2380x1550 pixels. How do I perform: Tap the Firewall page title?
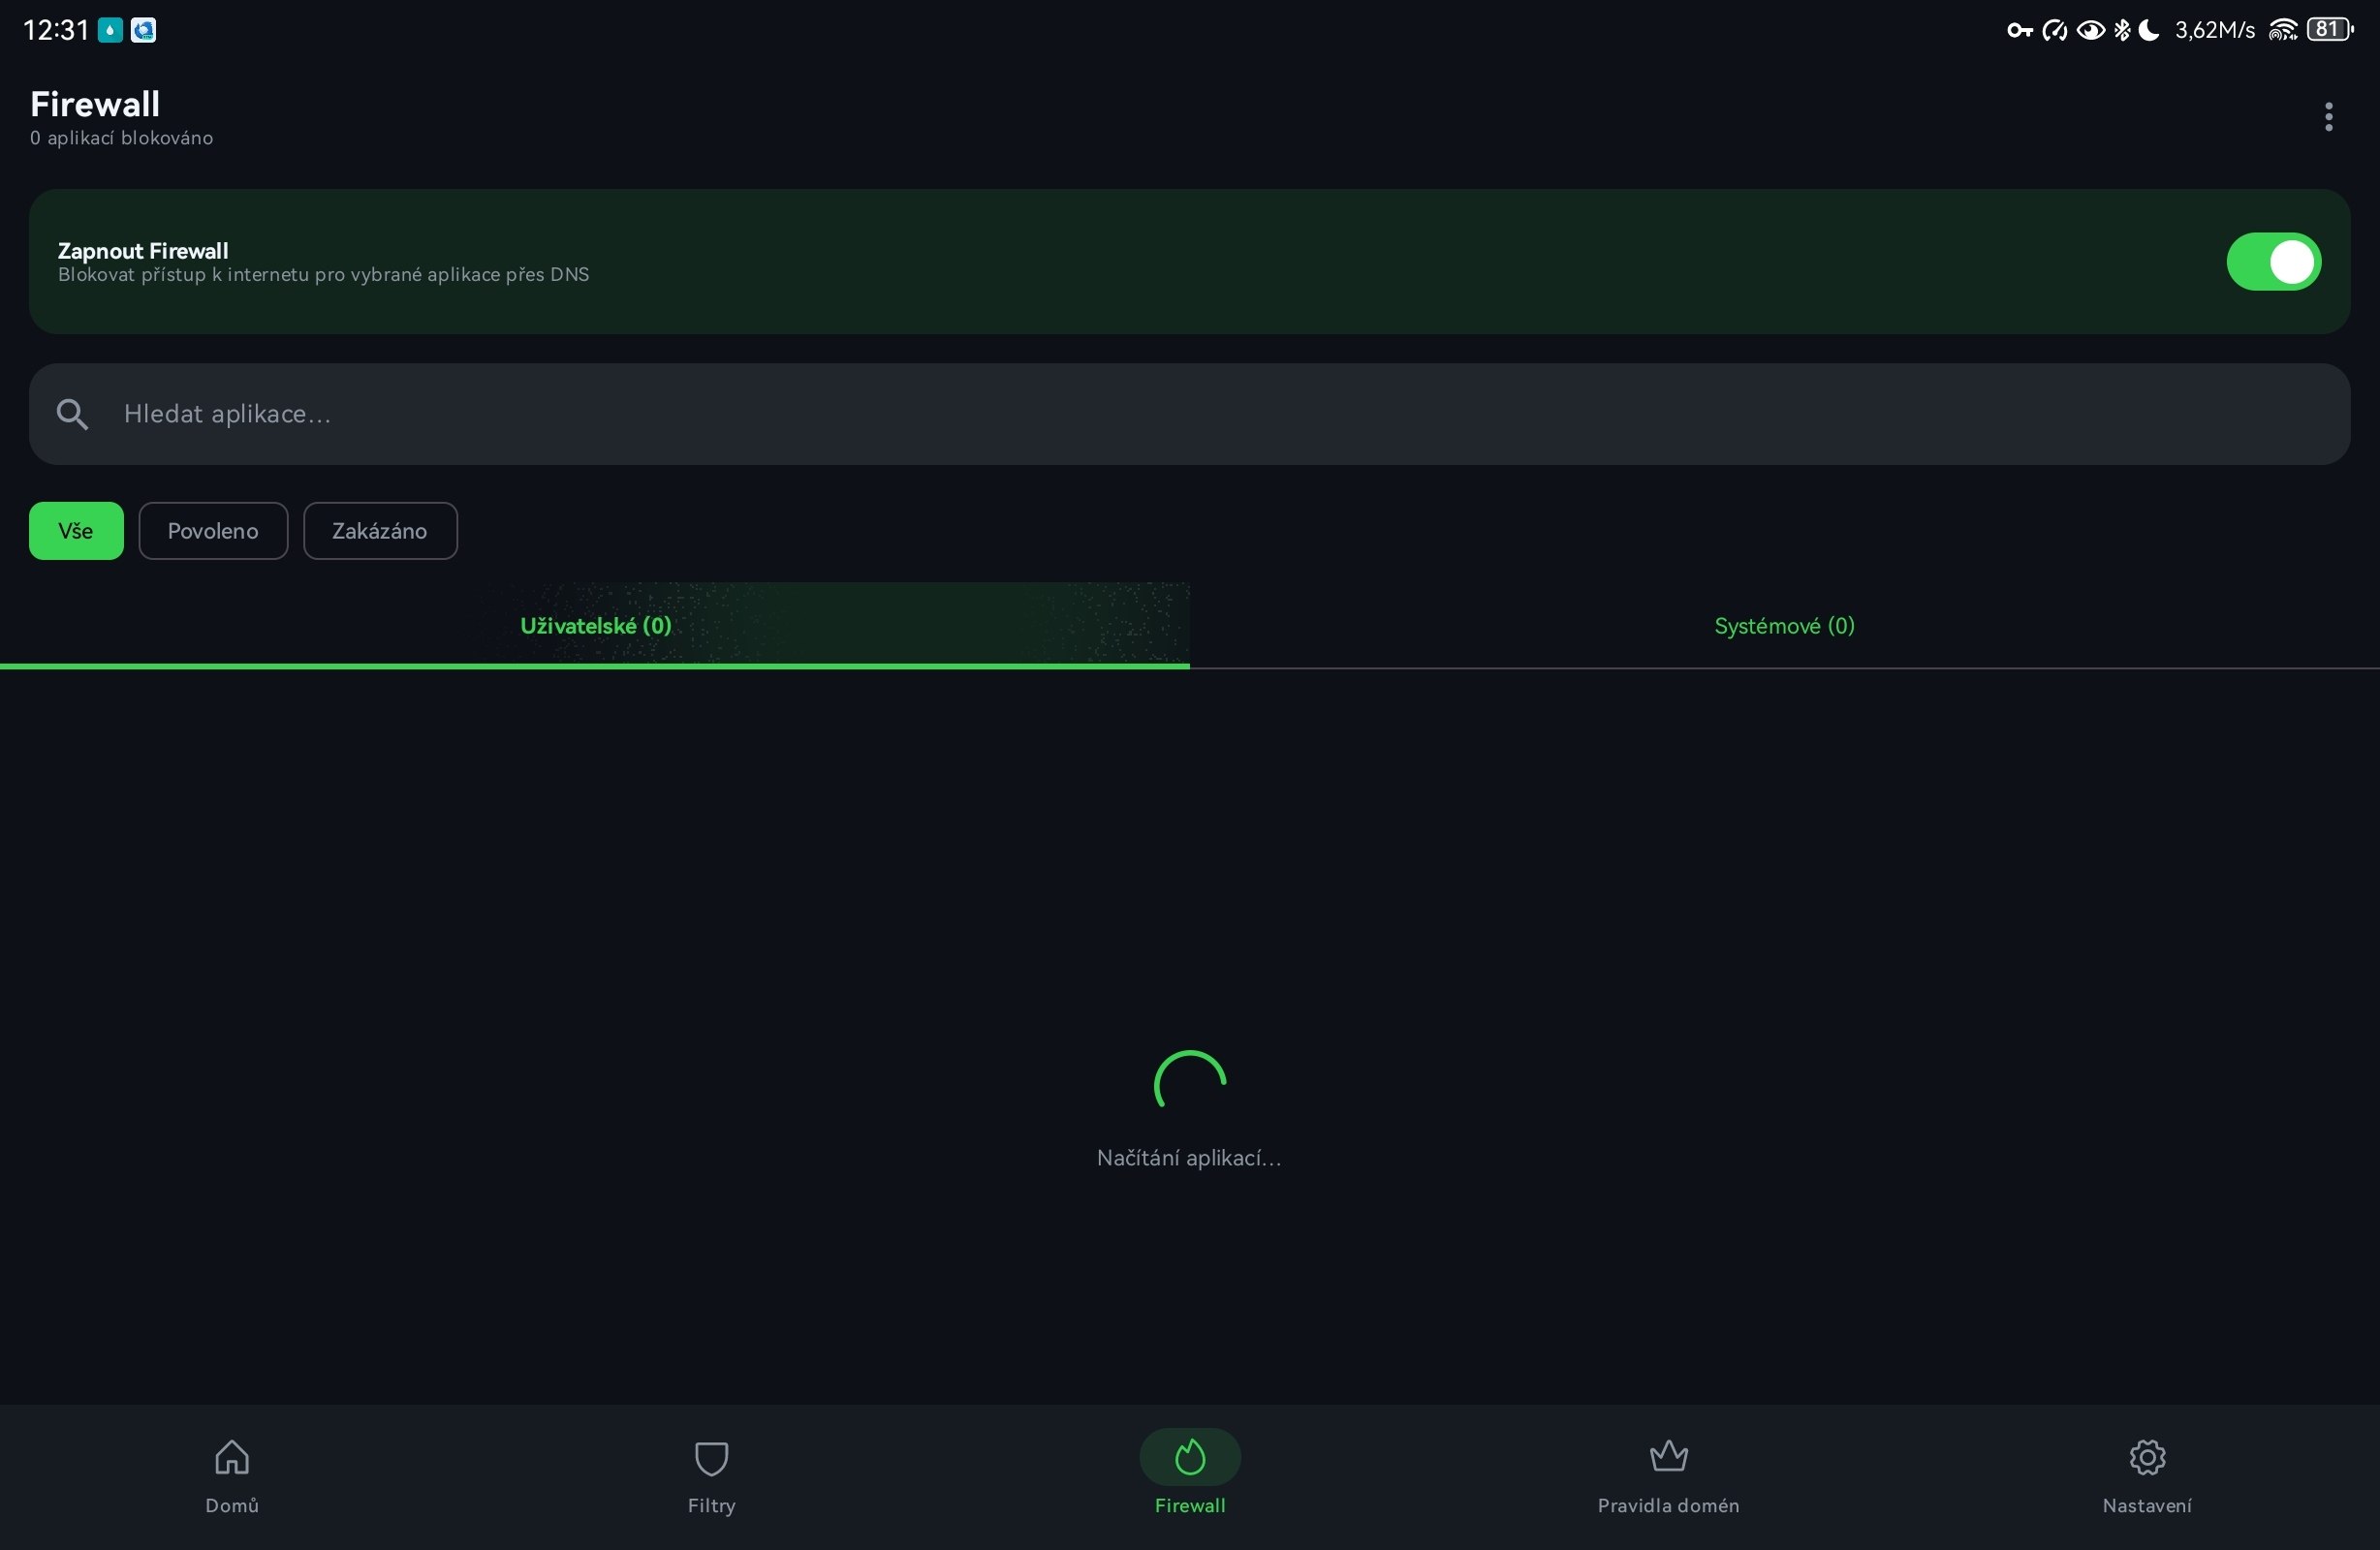tap(95, 104)
